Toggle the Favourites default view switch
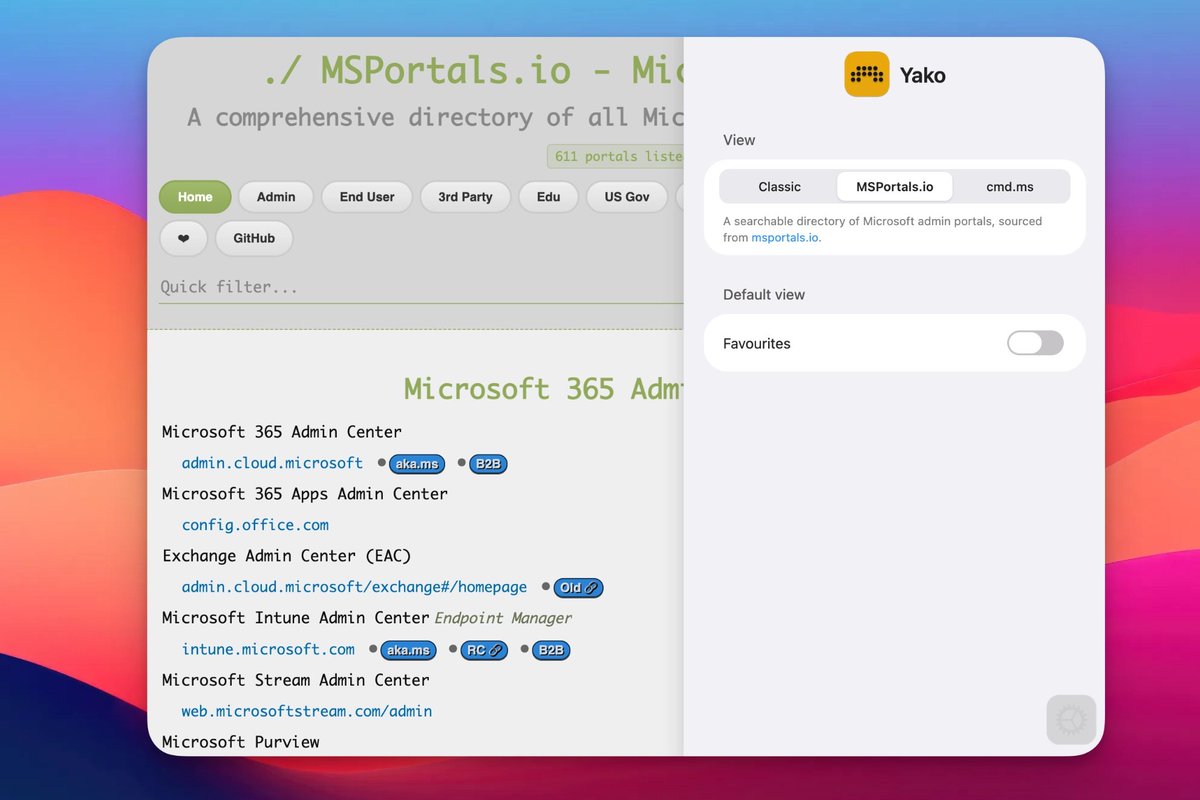The height and width of the screenshot is (800, 1200). pos(1035,343)
